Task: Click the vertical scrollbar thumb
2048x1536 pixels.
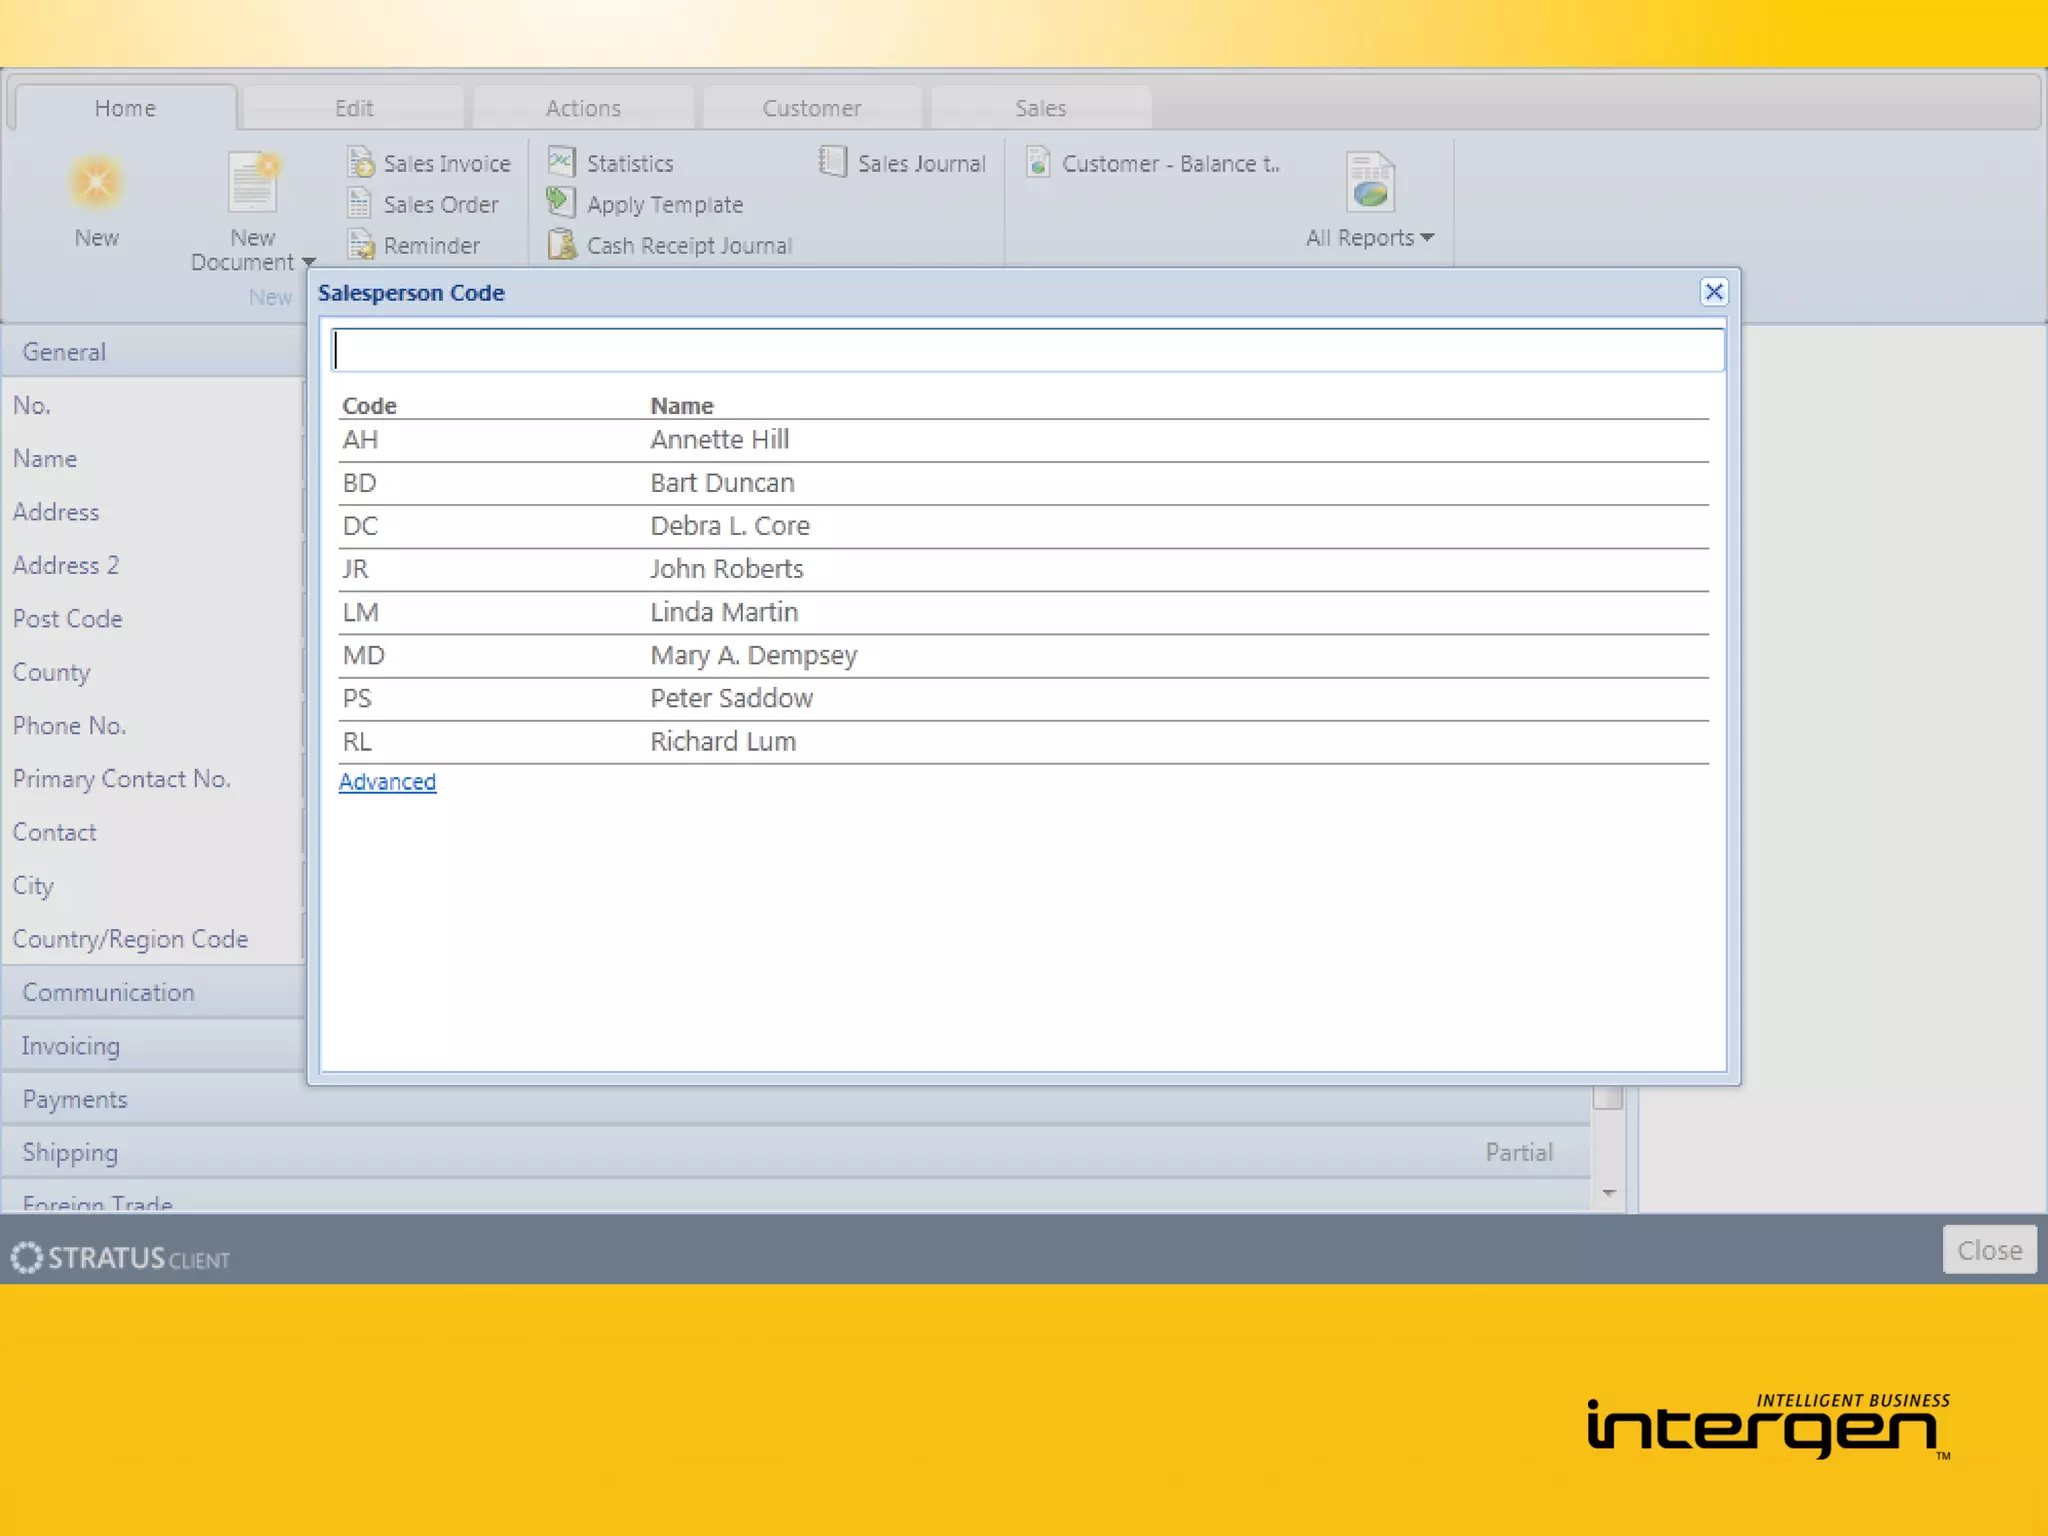Action: pyautogui.click(x=1608, y=1098)
